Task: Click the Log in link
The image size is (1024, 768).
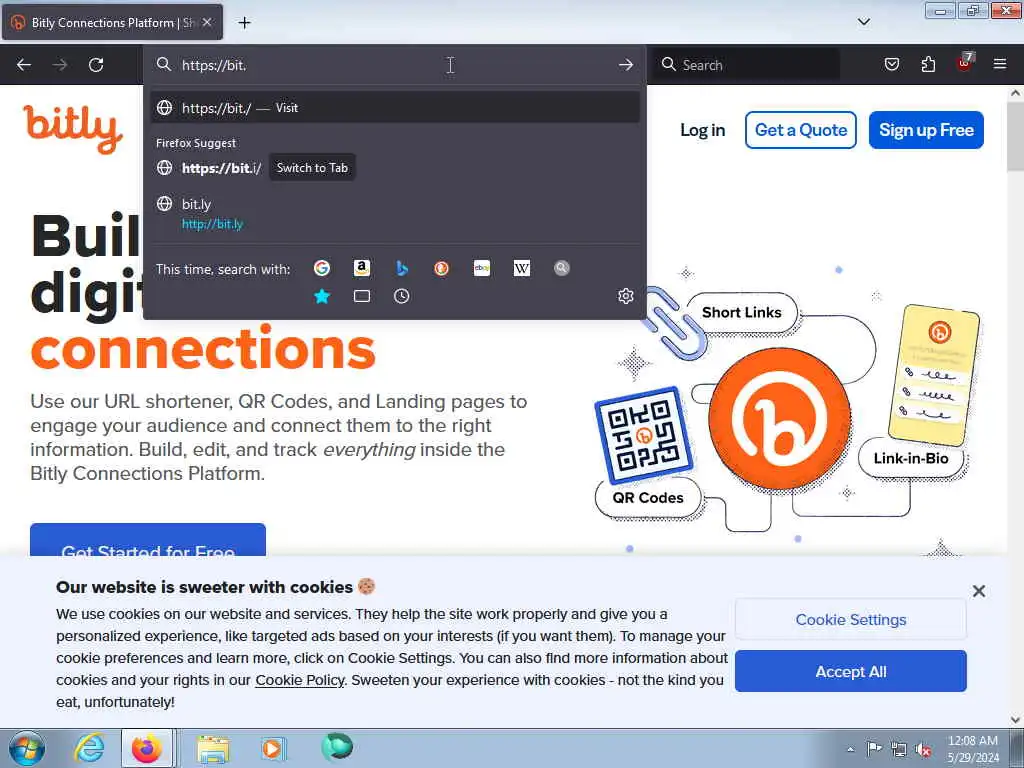Action: [703, 130]
